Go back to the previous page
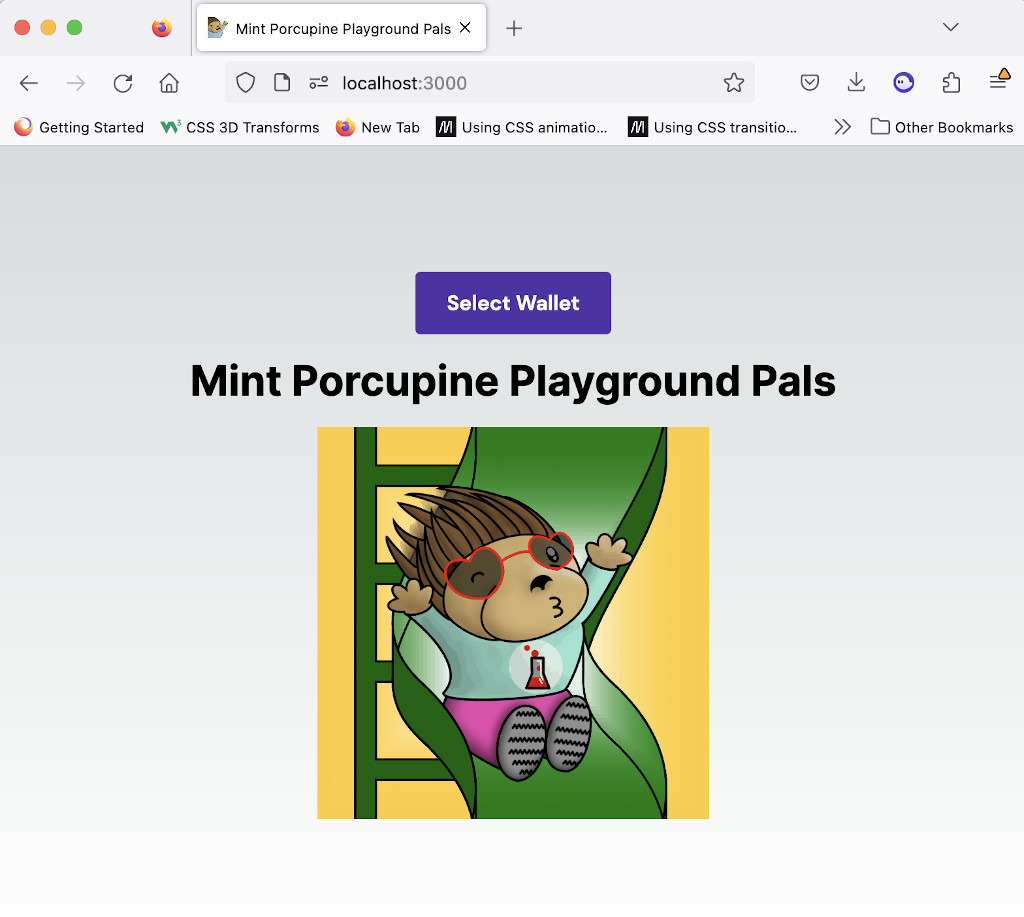Screen dimensions: 1024x917 pos(29,83)
